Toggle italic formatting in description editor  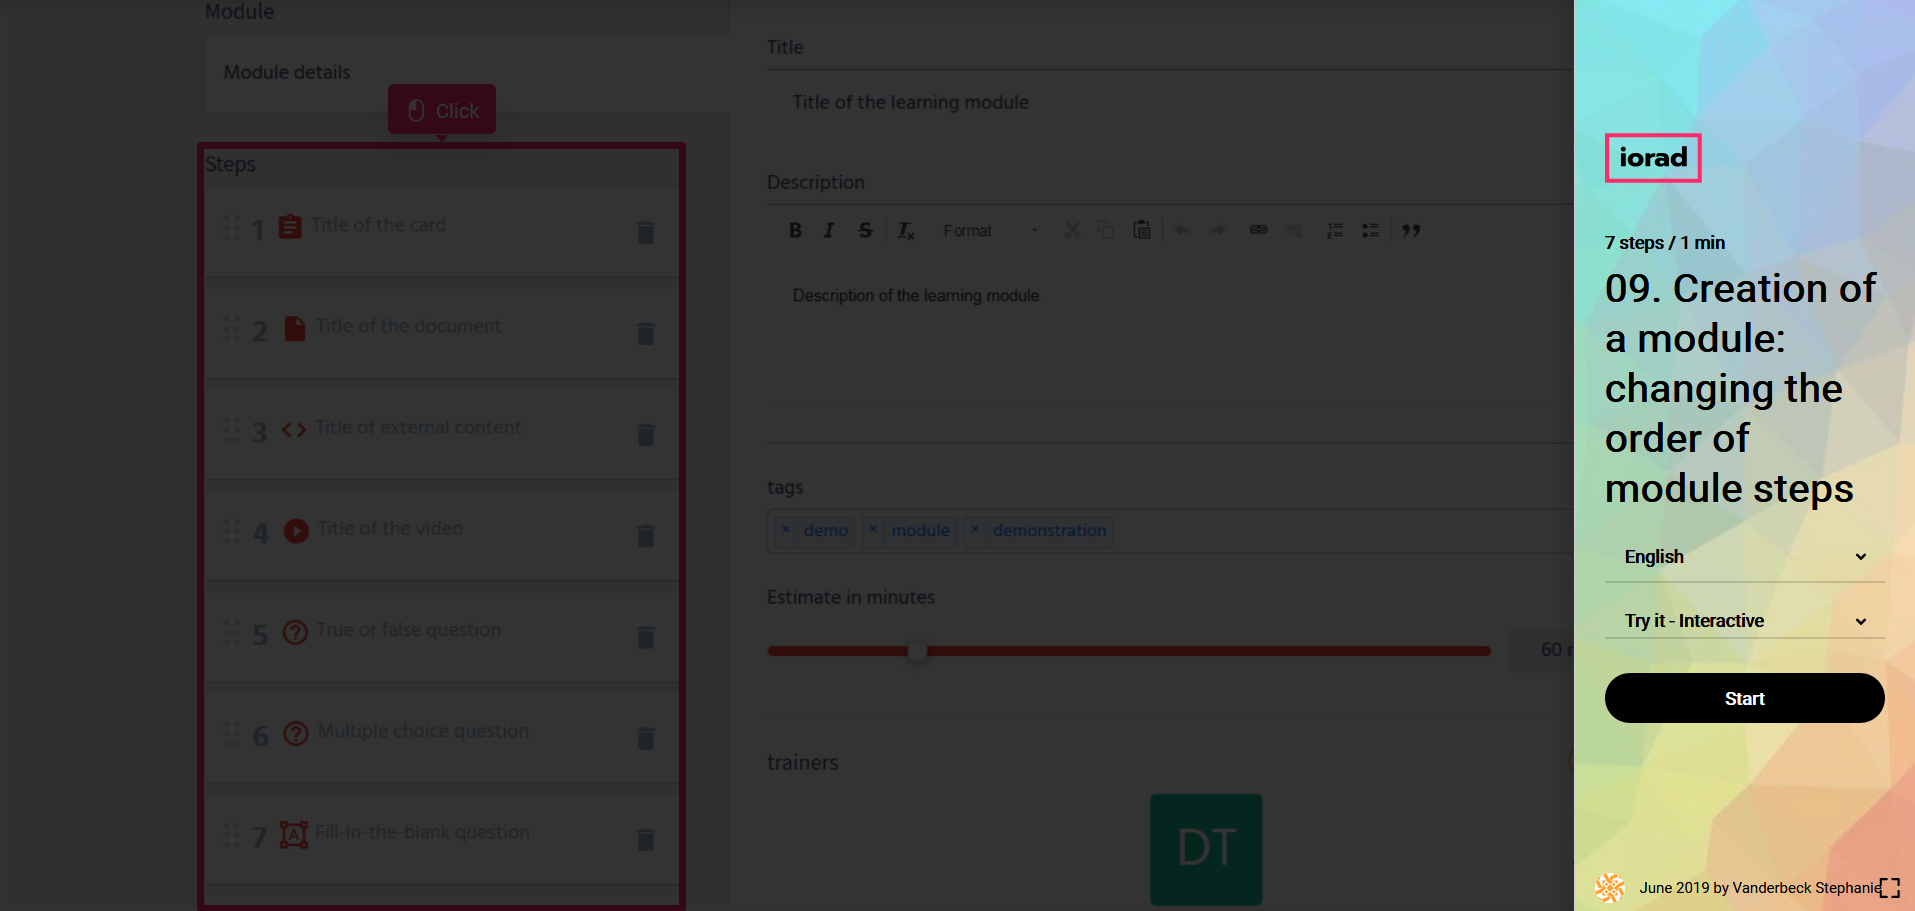[828, 230]
